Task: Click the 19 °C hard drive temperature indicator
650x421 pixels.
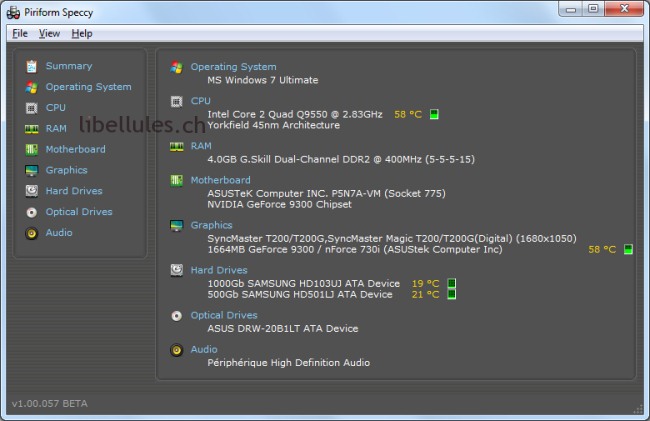Action: coord(452,283)
